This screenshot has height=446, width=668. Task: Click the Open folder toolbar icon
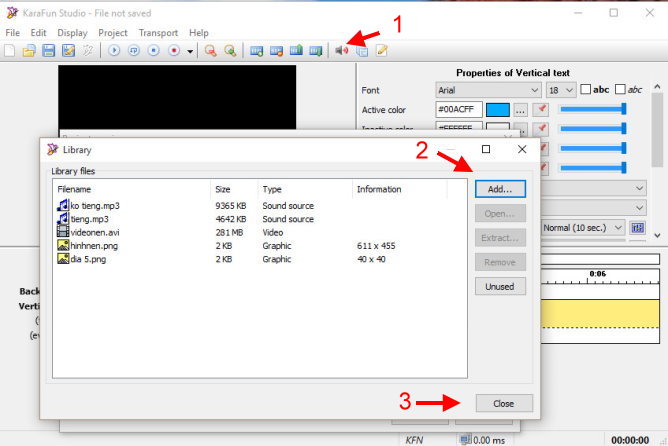click(x=29, y=50)
